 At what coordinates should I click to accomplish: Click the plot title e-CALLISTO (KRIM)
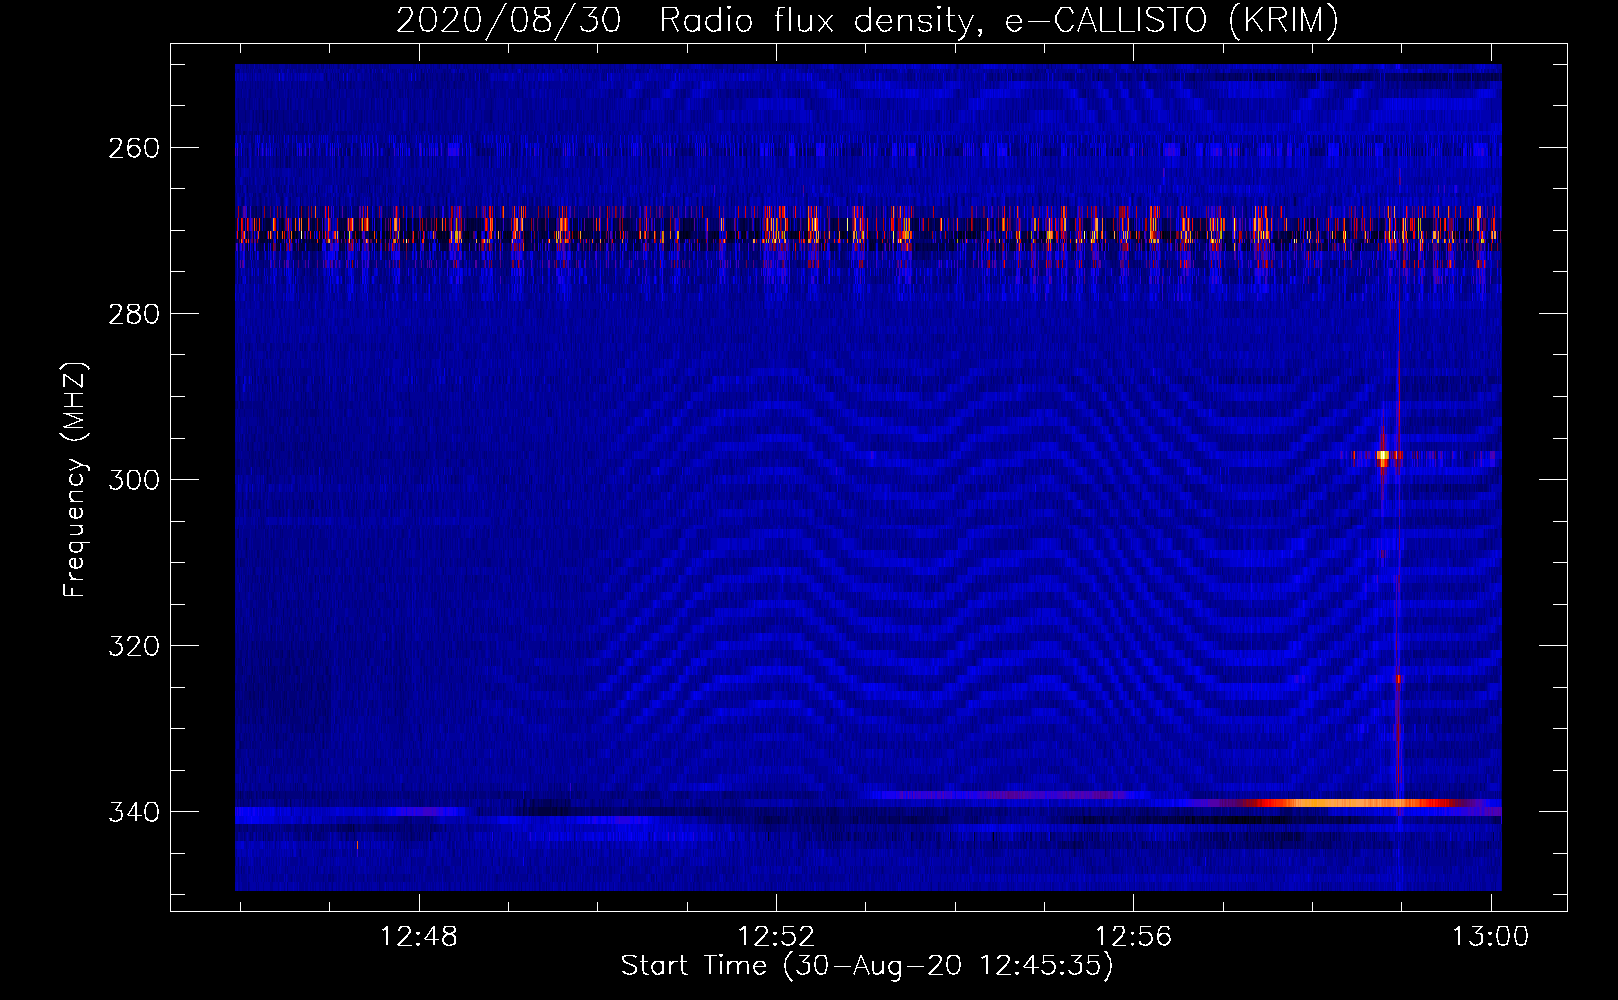(x=1172, y=20)
